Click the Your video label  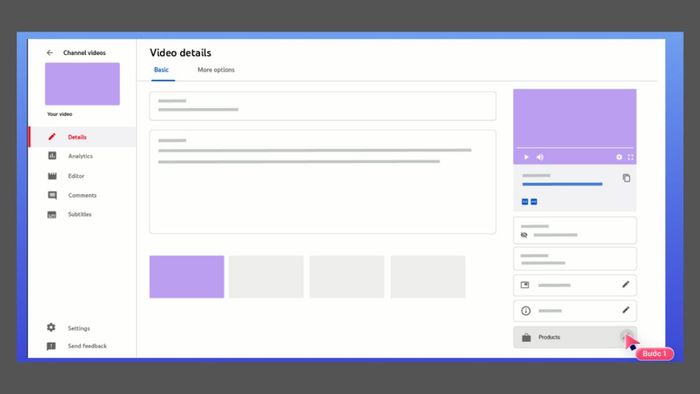click(59, 114)
